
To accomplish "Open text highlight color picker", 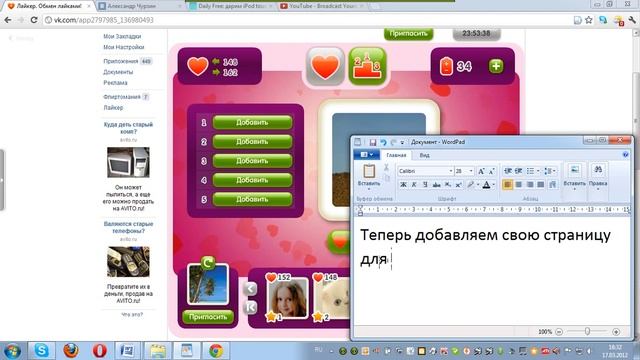I will (x=471, y=185).
